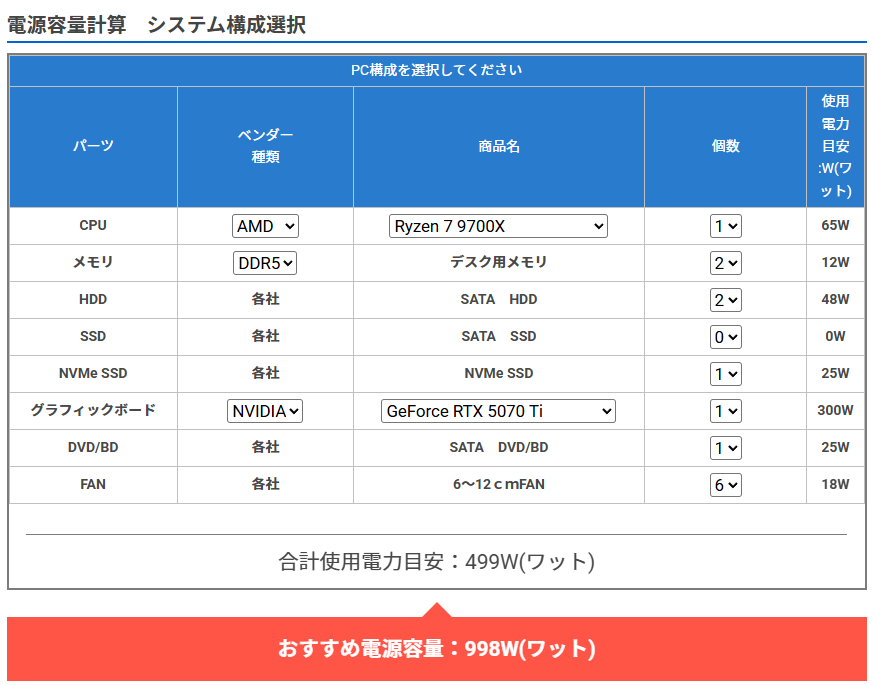Open the FAN quantity dropdown showing 6

pos(725,485)
